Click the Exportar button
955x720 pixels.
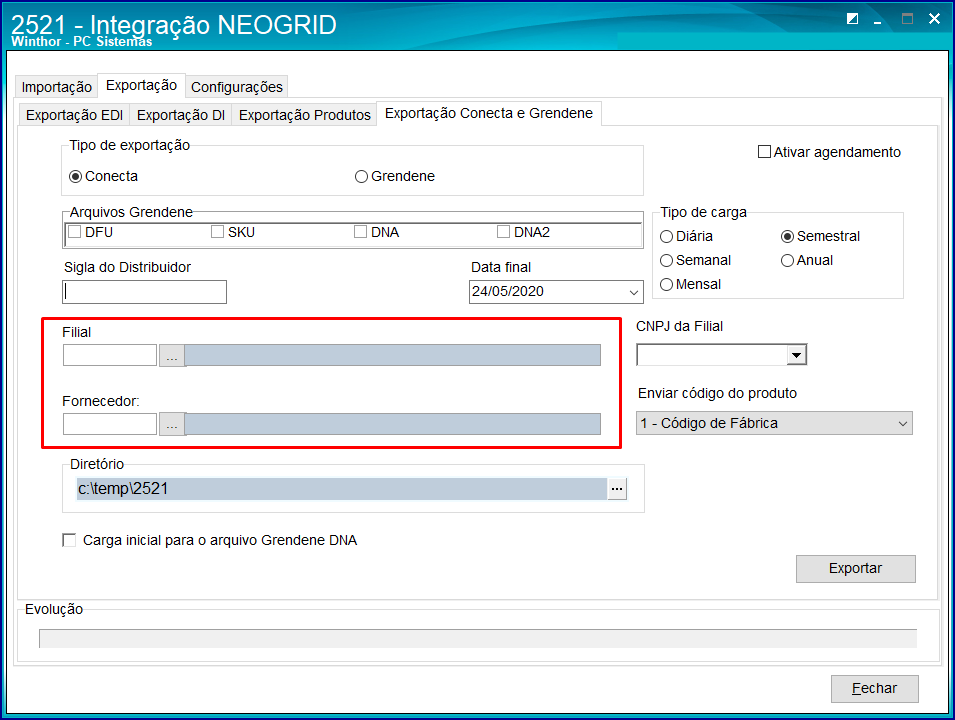coord(855,568)
